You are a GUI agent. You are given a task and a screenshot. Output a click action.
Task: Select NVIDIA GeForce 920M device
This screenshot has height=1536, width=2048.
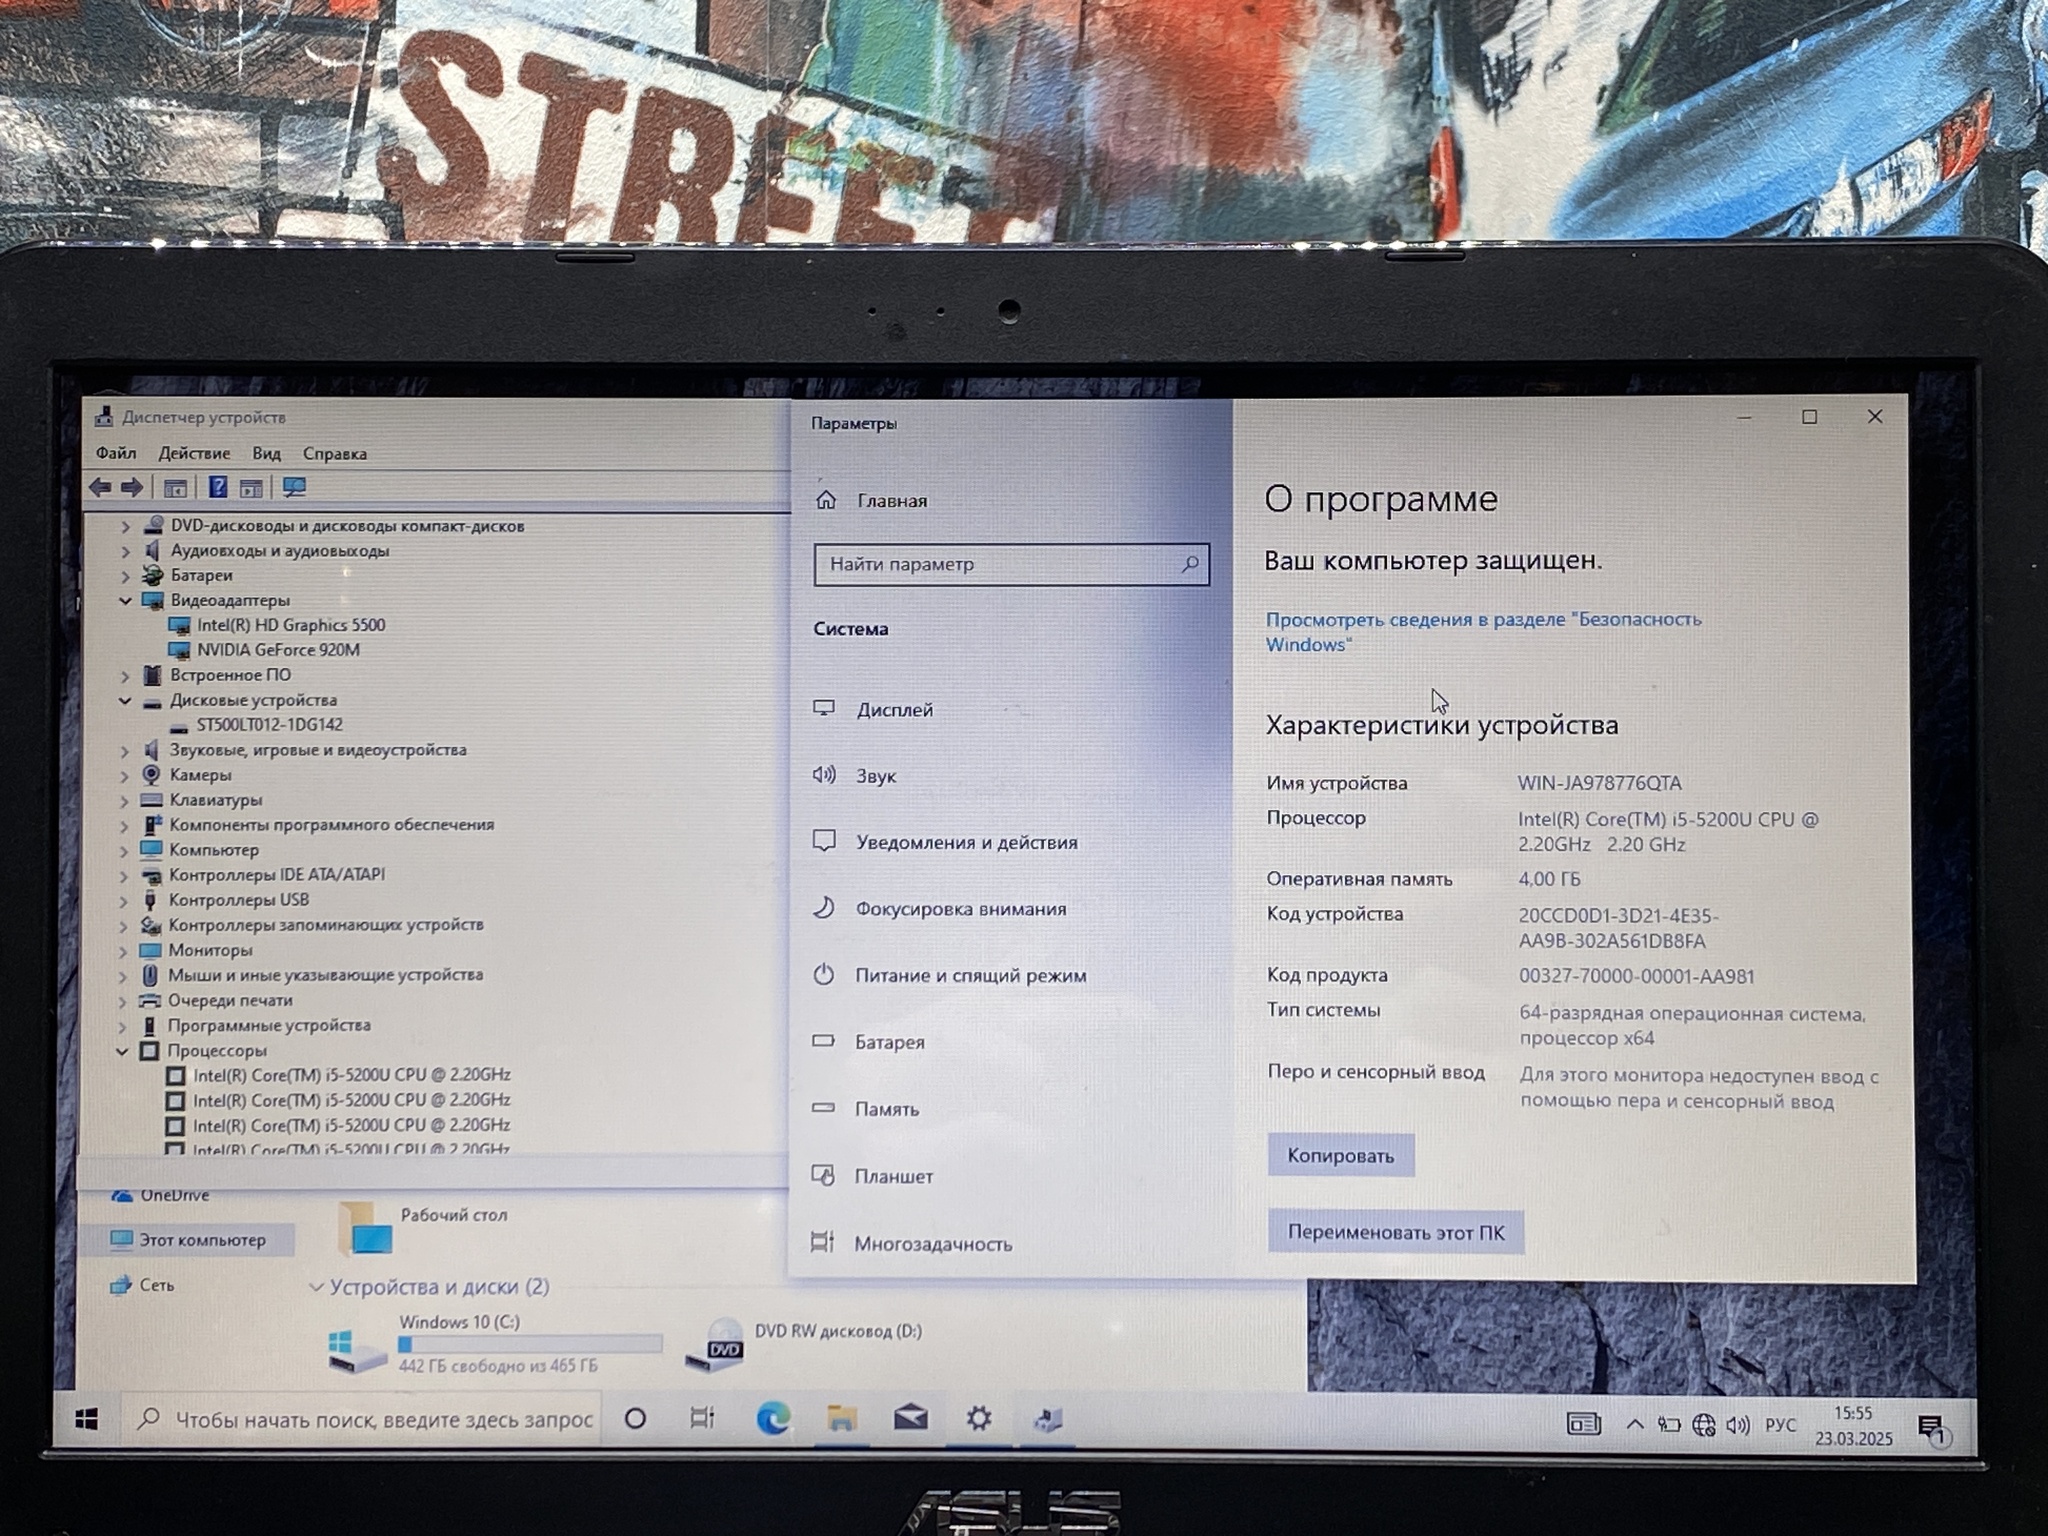(x=278, y=650)
